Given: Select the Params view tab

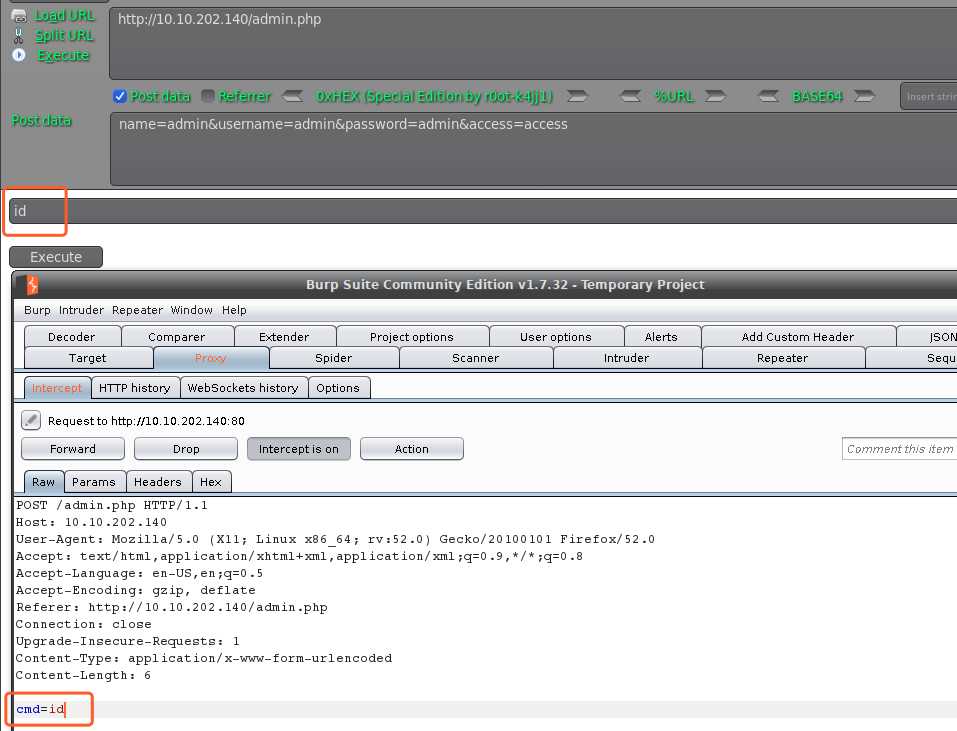Looking at the screenshot, I should (94, 482).
